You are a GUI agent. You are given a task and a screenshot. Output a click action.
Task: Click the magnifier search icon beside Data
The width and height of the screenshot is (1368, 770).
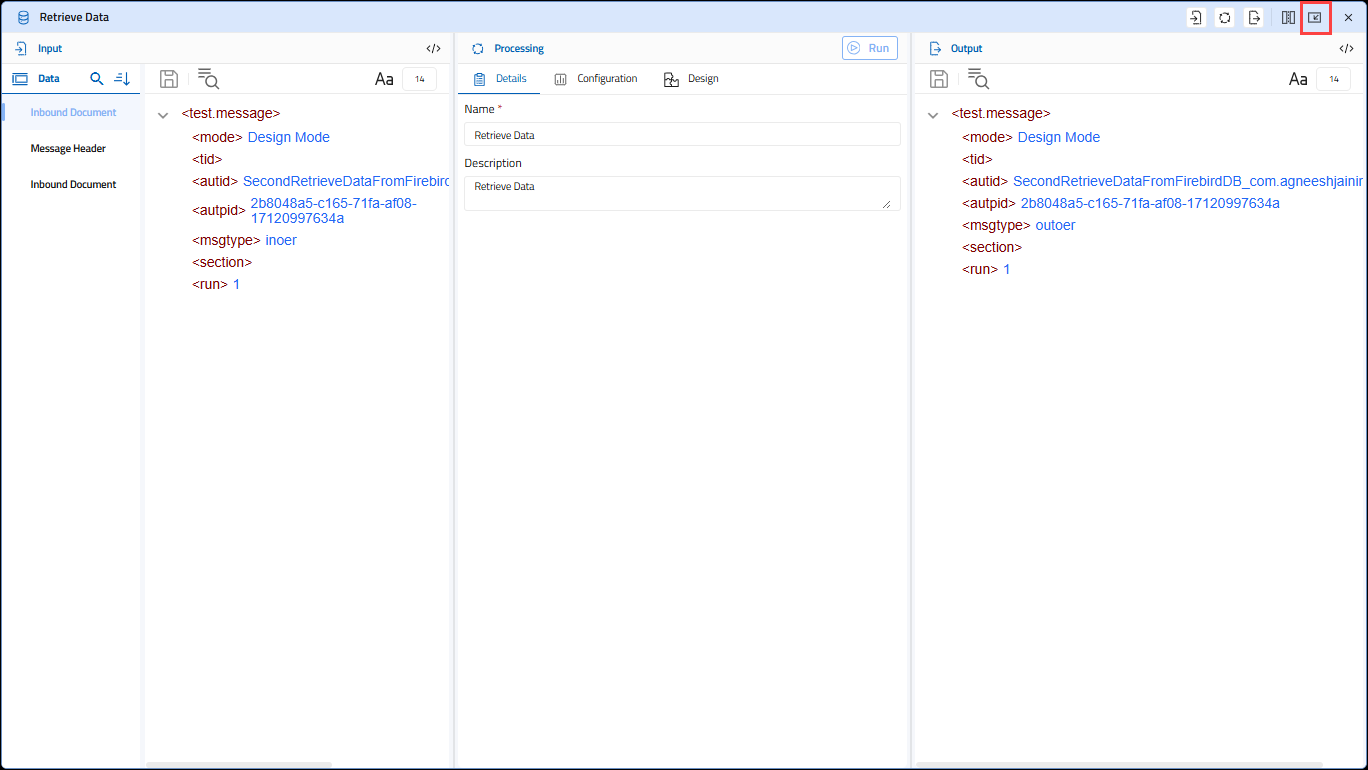coord(97,78)
